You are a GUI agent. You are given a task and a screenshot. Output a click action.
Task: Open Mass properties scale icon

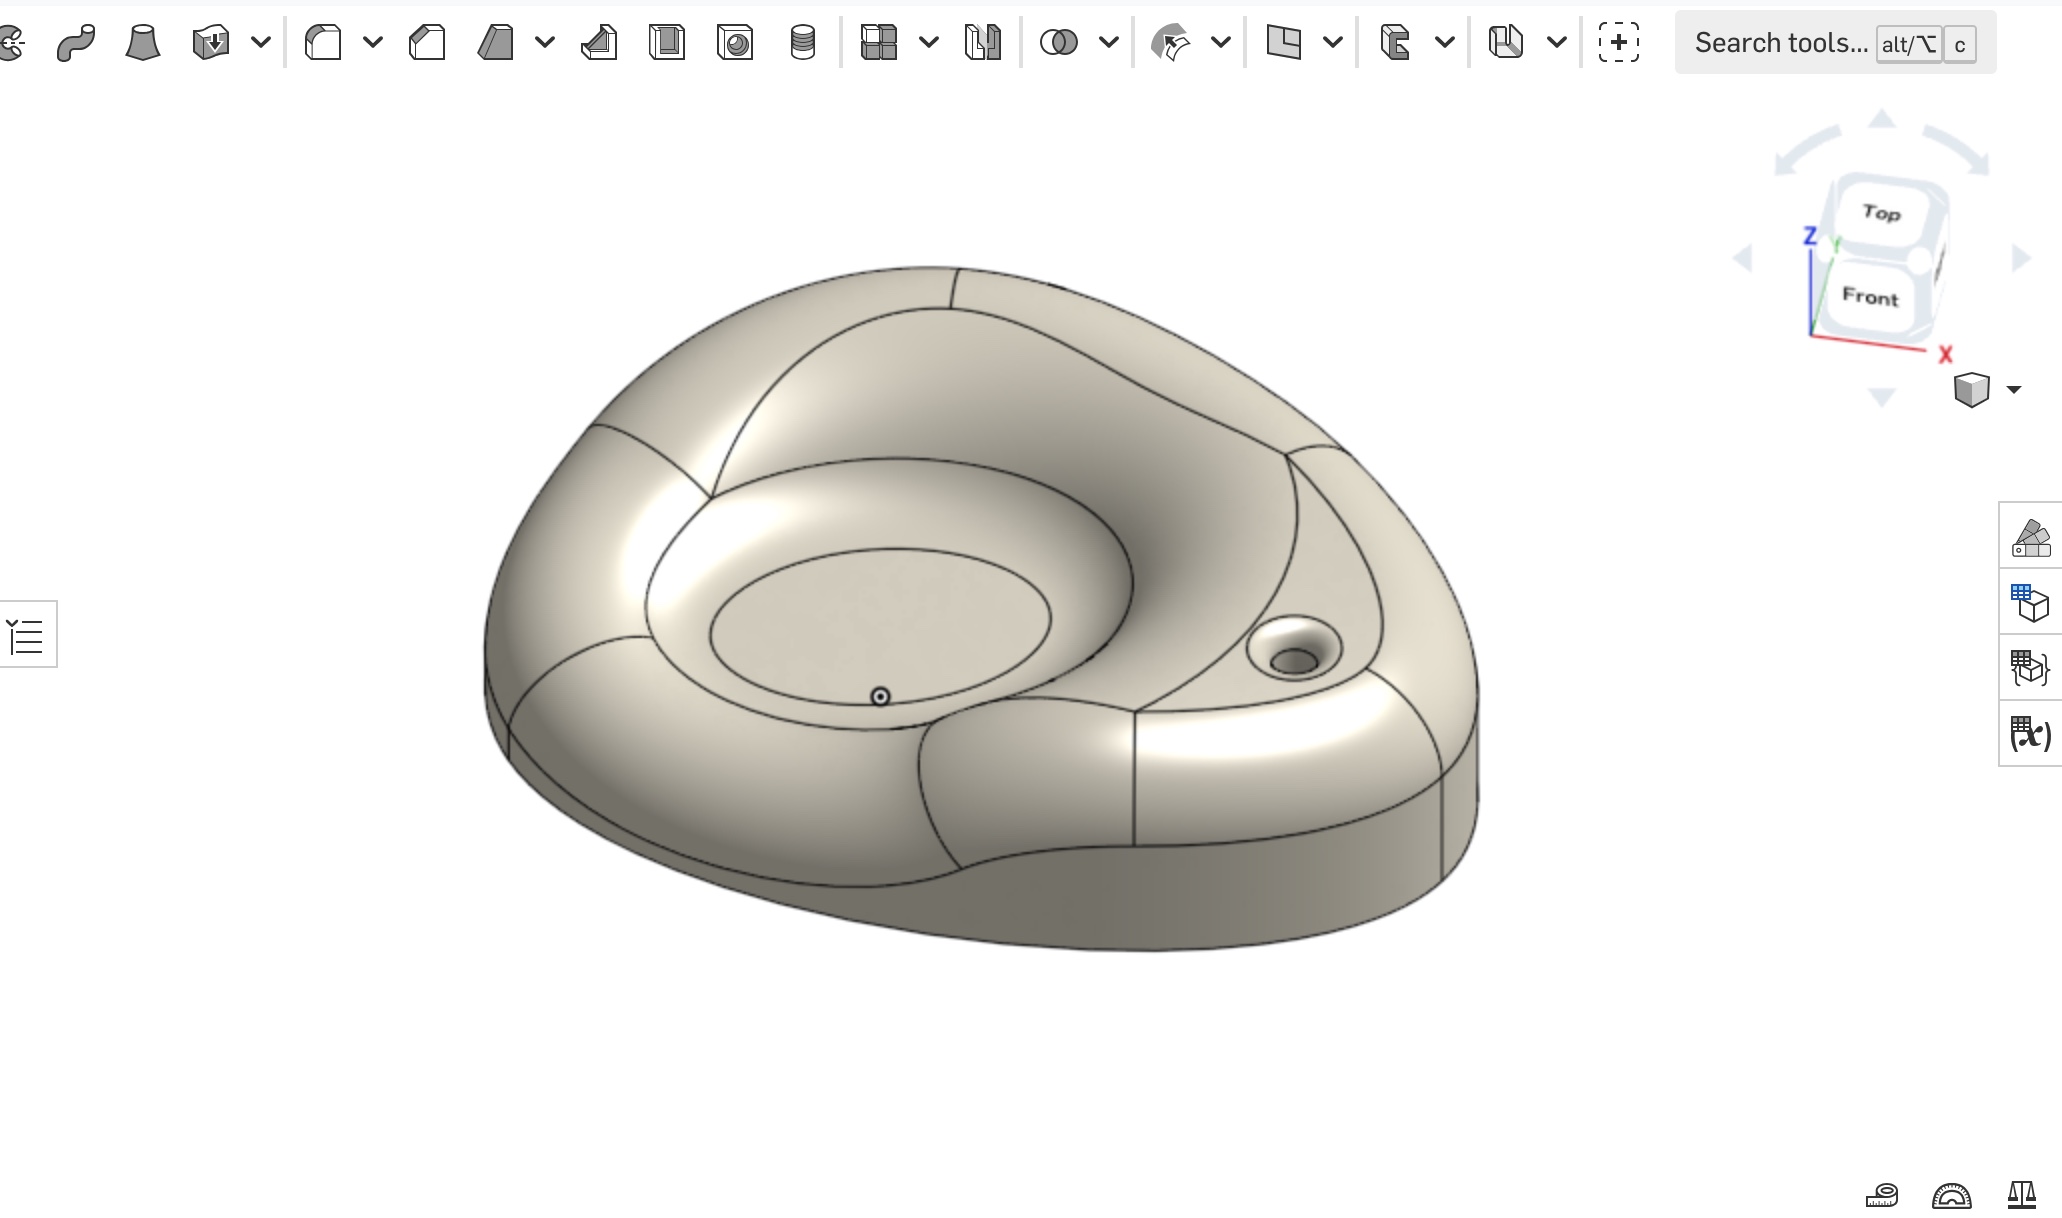click(2022, 1194)
